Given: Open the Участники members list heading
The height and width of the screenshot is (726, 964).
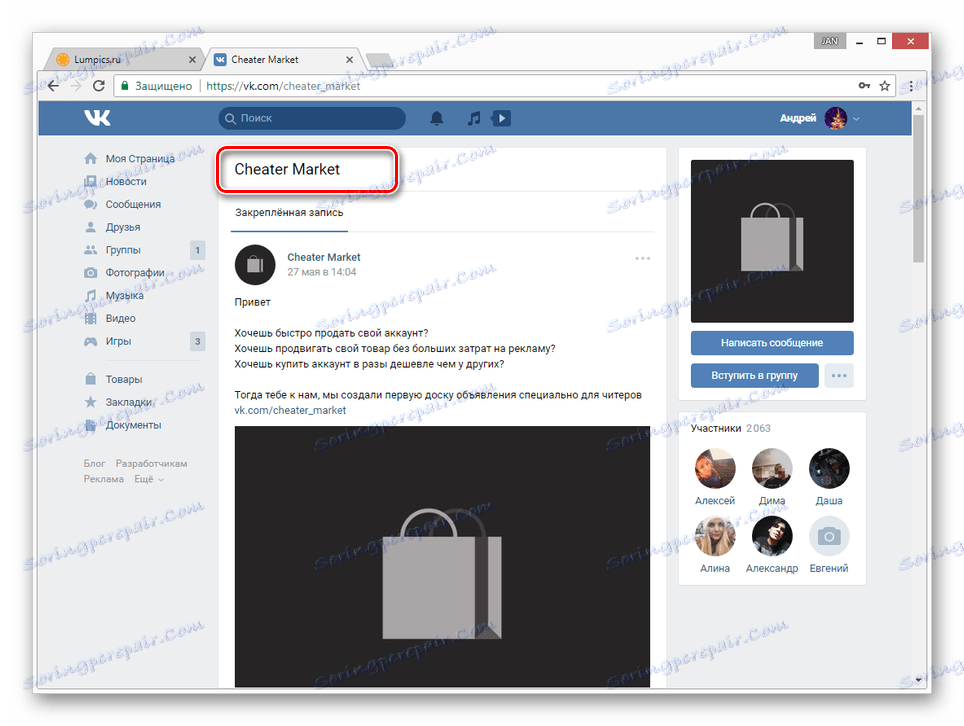Looking at the screenshot, I should click(716, 428).
